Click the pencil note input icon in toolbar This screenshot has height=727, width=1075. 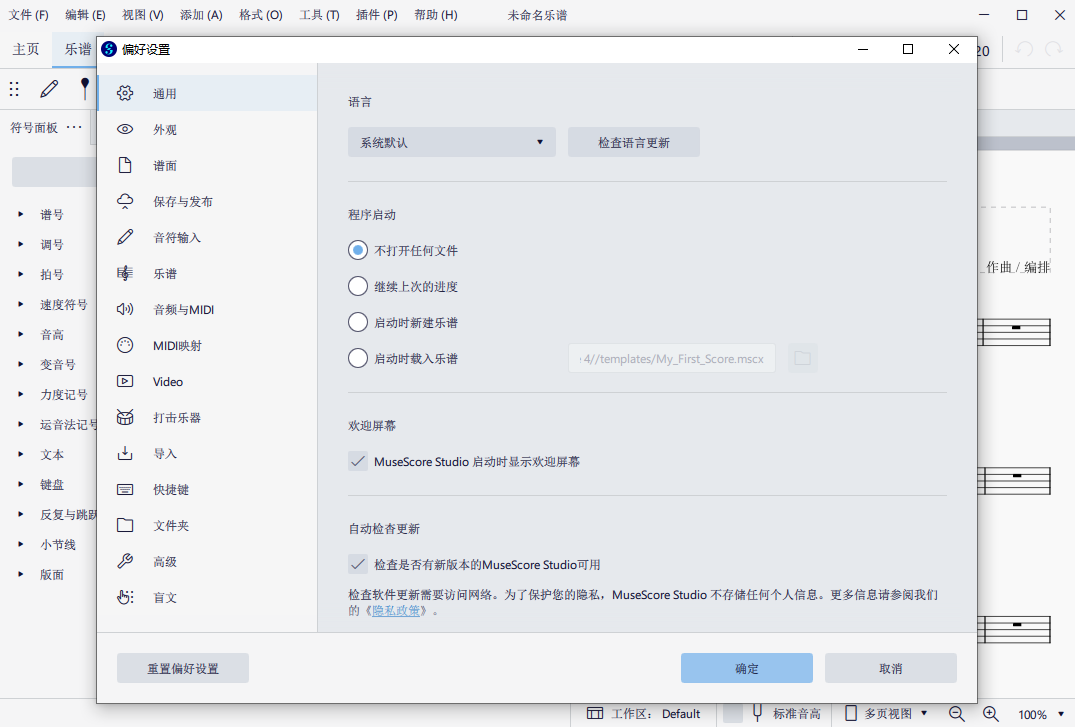[x=49, y=88]
